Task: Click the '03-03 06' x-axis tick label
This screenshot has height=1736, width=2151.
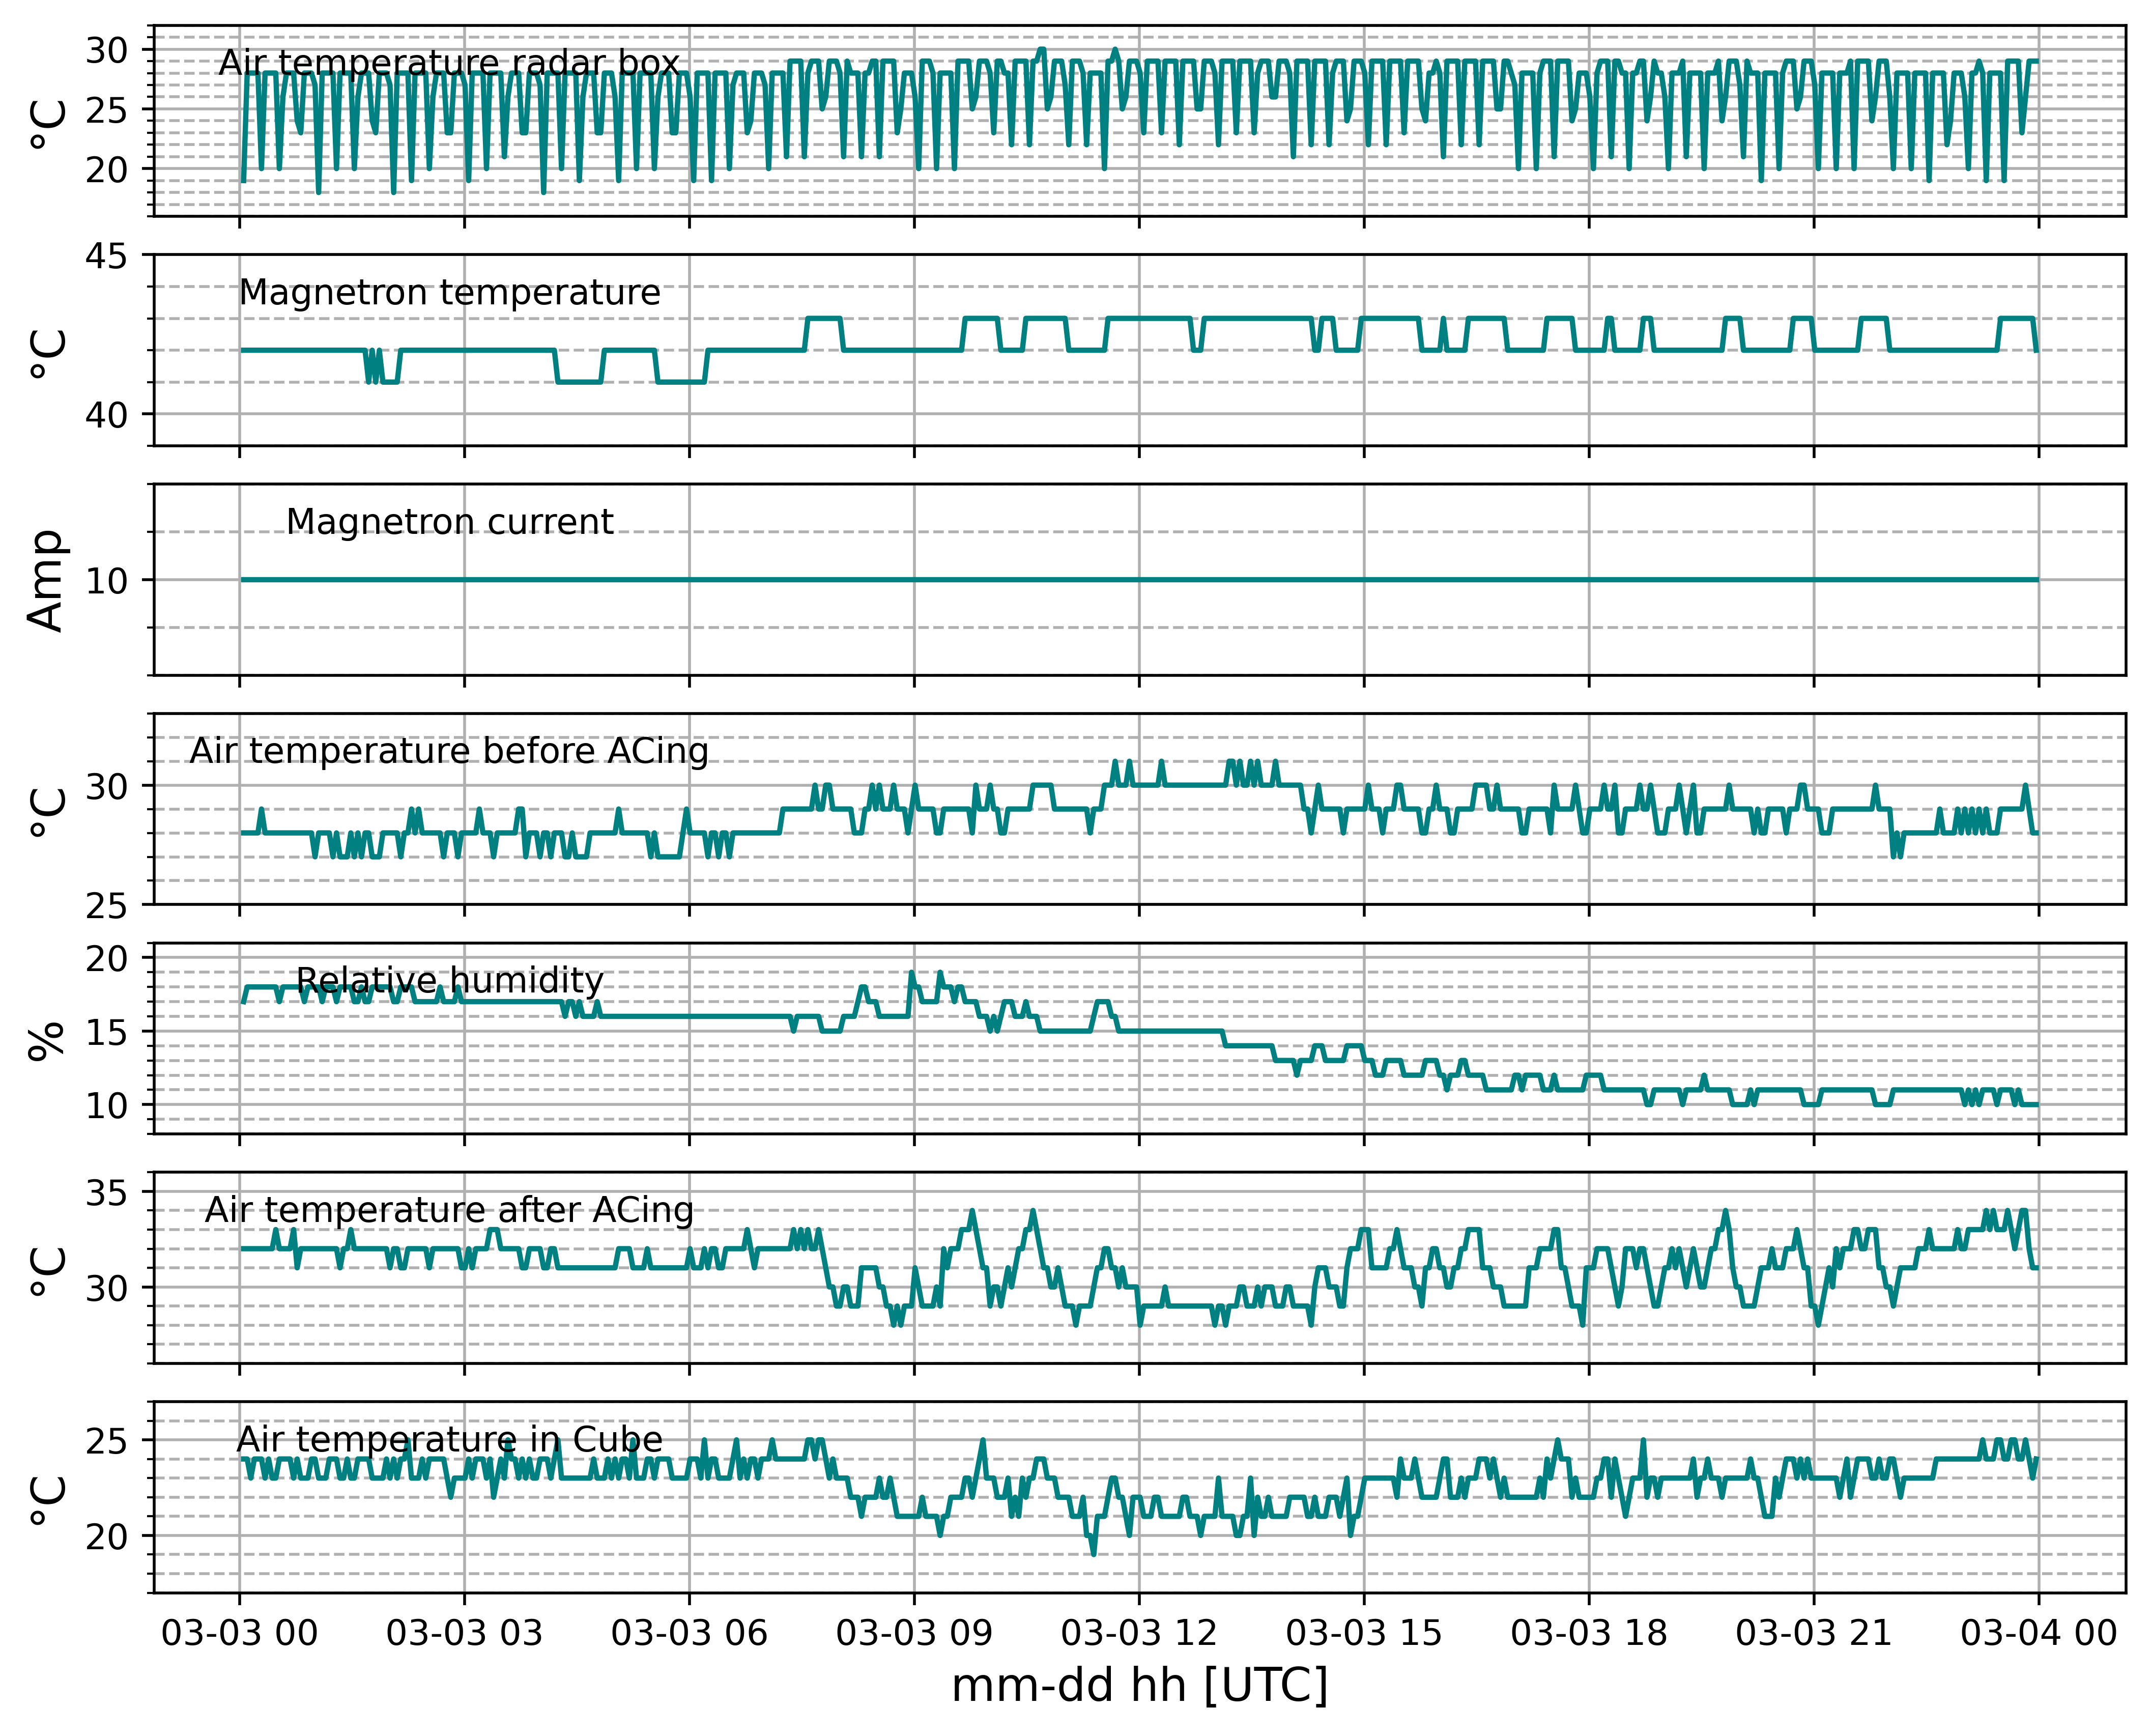Action: click(x=689, y=1633)
